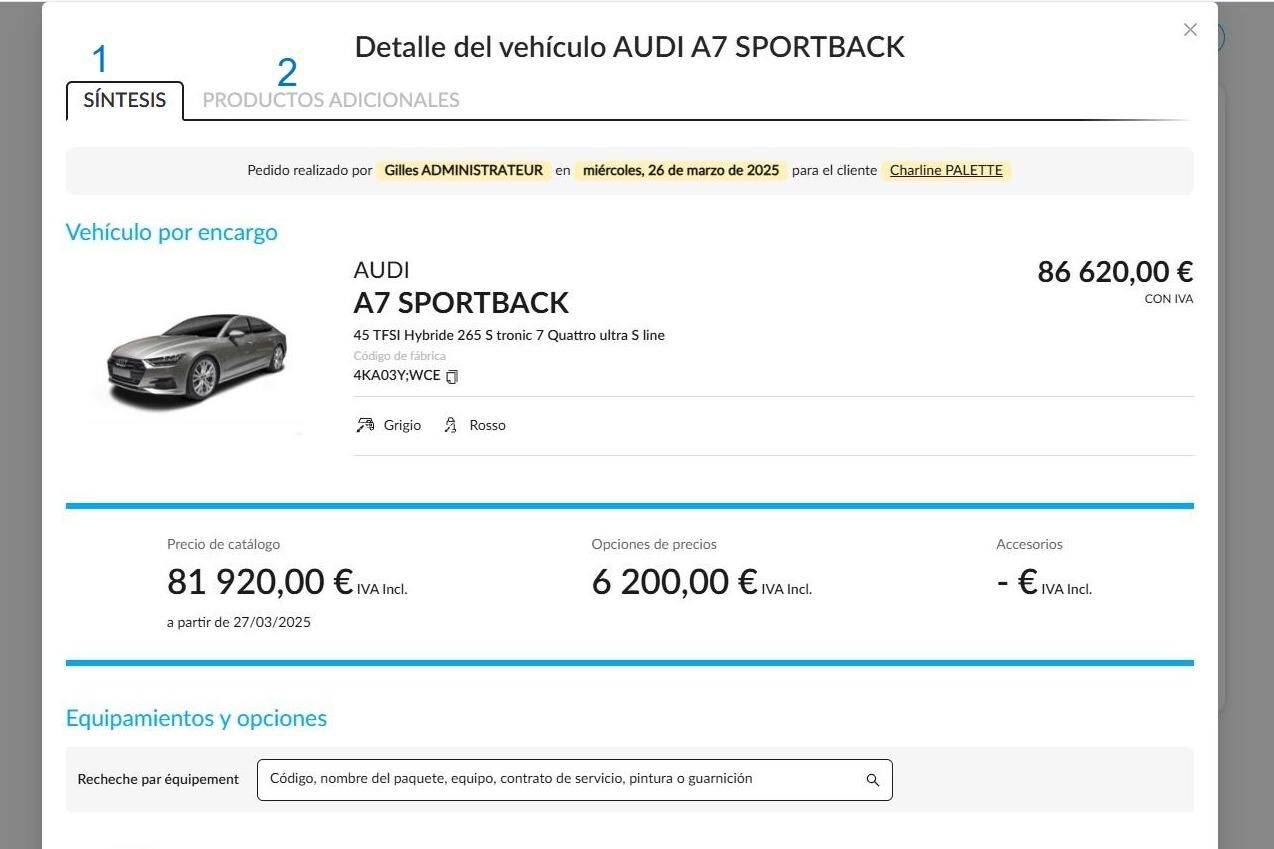
Task: Open customer Charline PALETTE link
Action: (x=946, y=170)
